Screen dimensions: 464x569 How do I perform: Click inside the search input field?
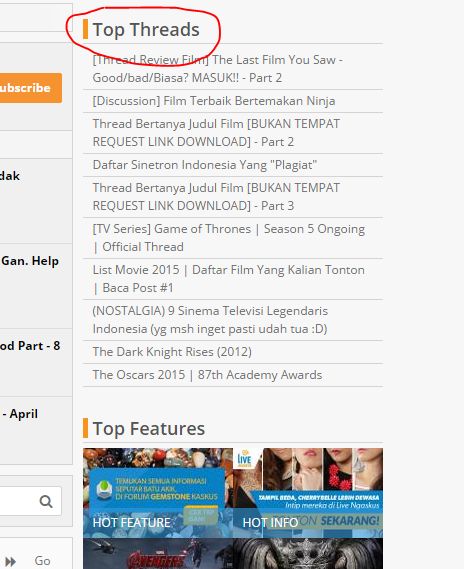click(18, 501)
